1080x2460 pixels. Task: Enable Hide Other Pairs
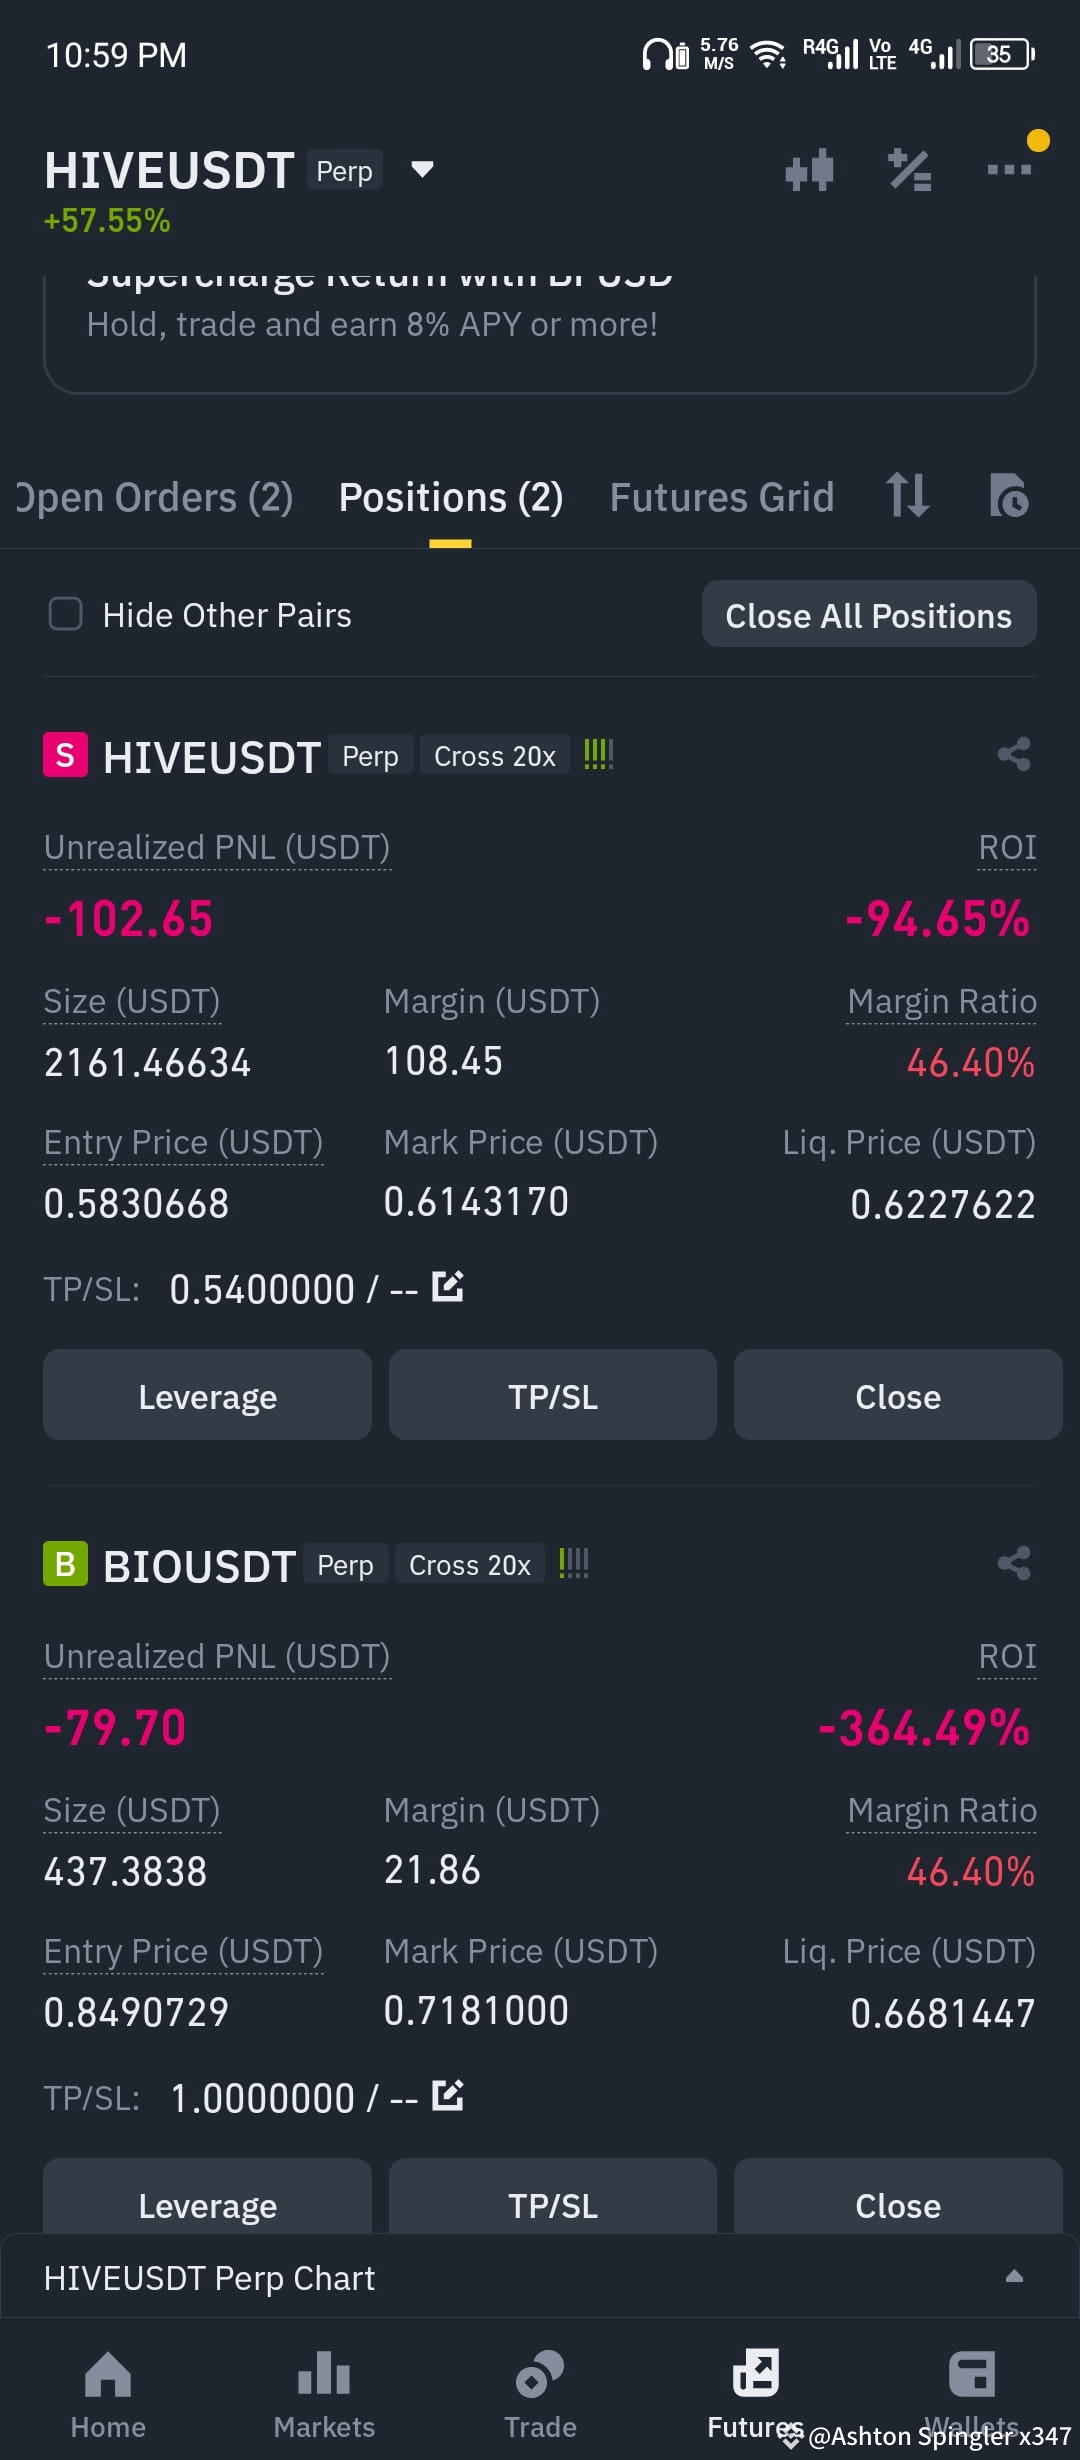[65, 614]
